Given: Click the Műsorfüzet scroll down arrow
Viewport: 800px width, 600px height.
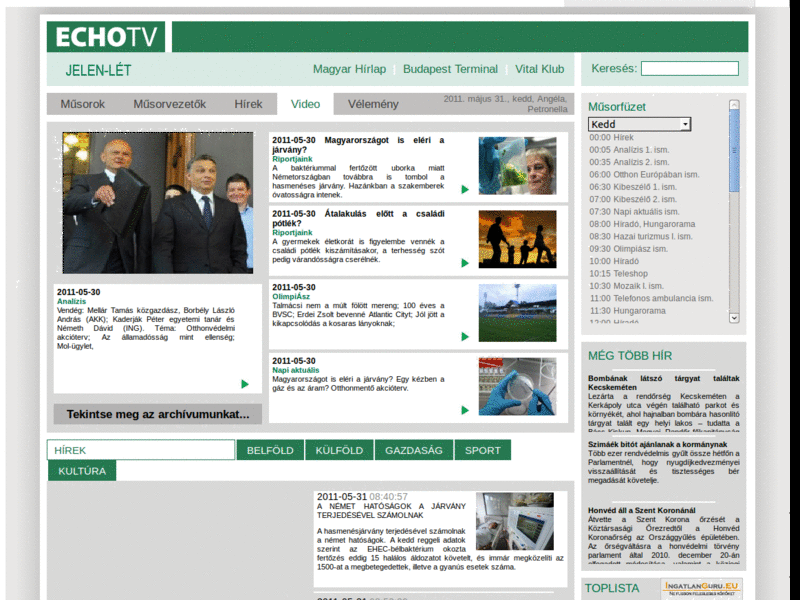Looking at the screenshot, I should click(734, 317).
